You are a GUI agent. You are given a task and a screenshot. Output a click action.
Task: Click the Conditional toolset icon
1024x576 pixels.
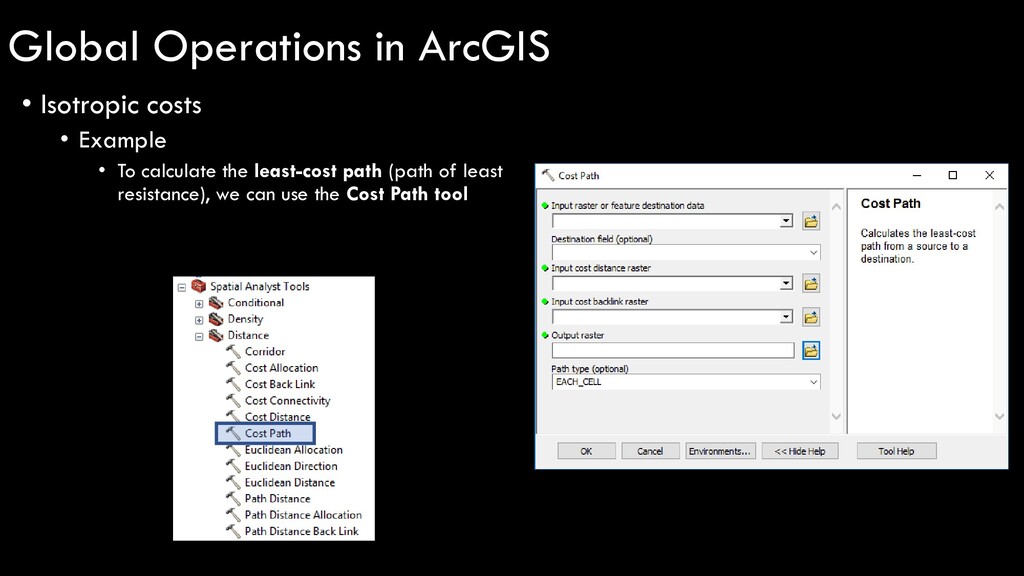216,303
